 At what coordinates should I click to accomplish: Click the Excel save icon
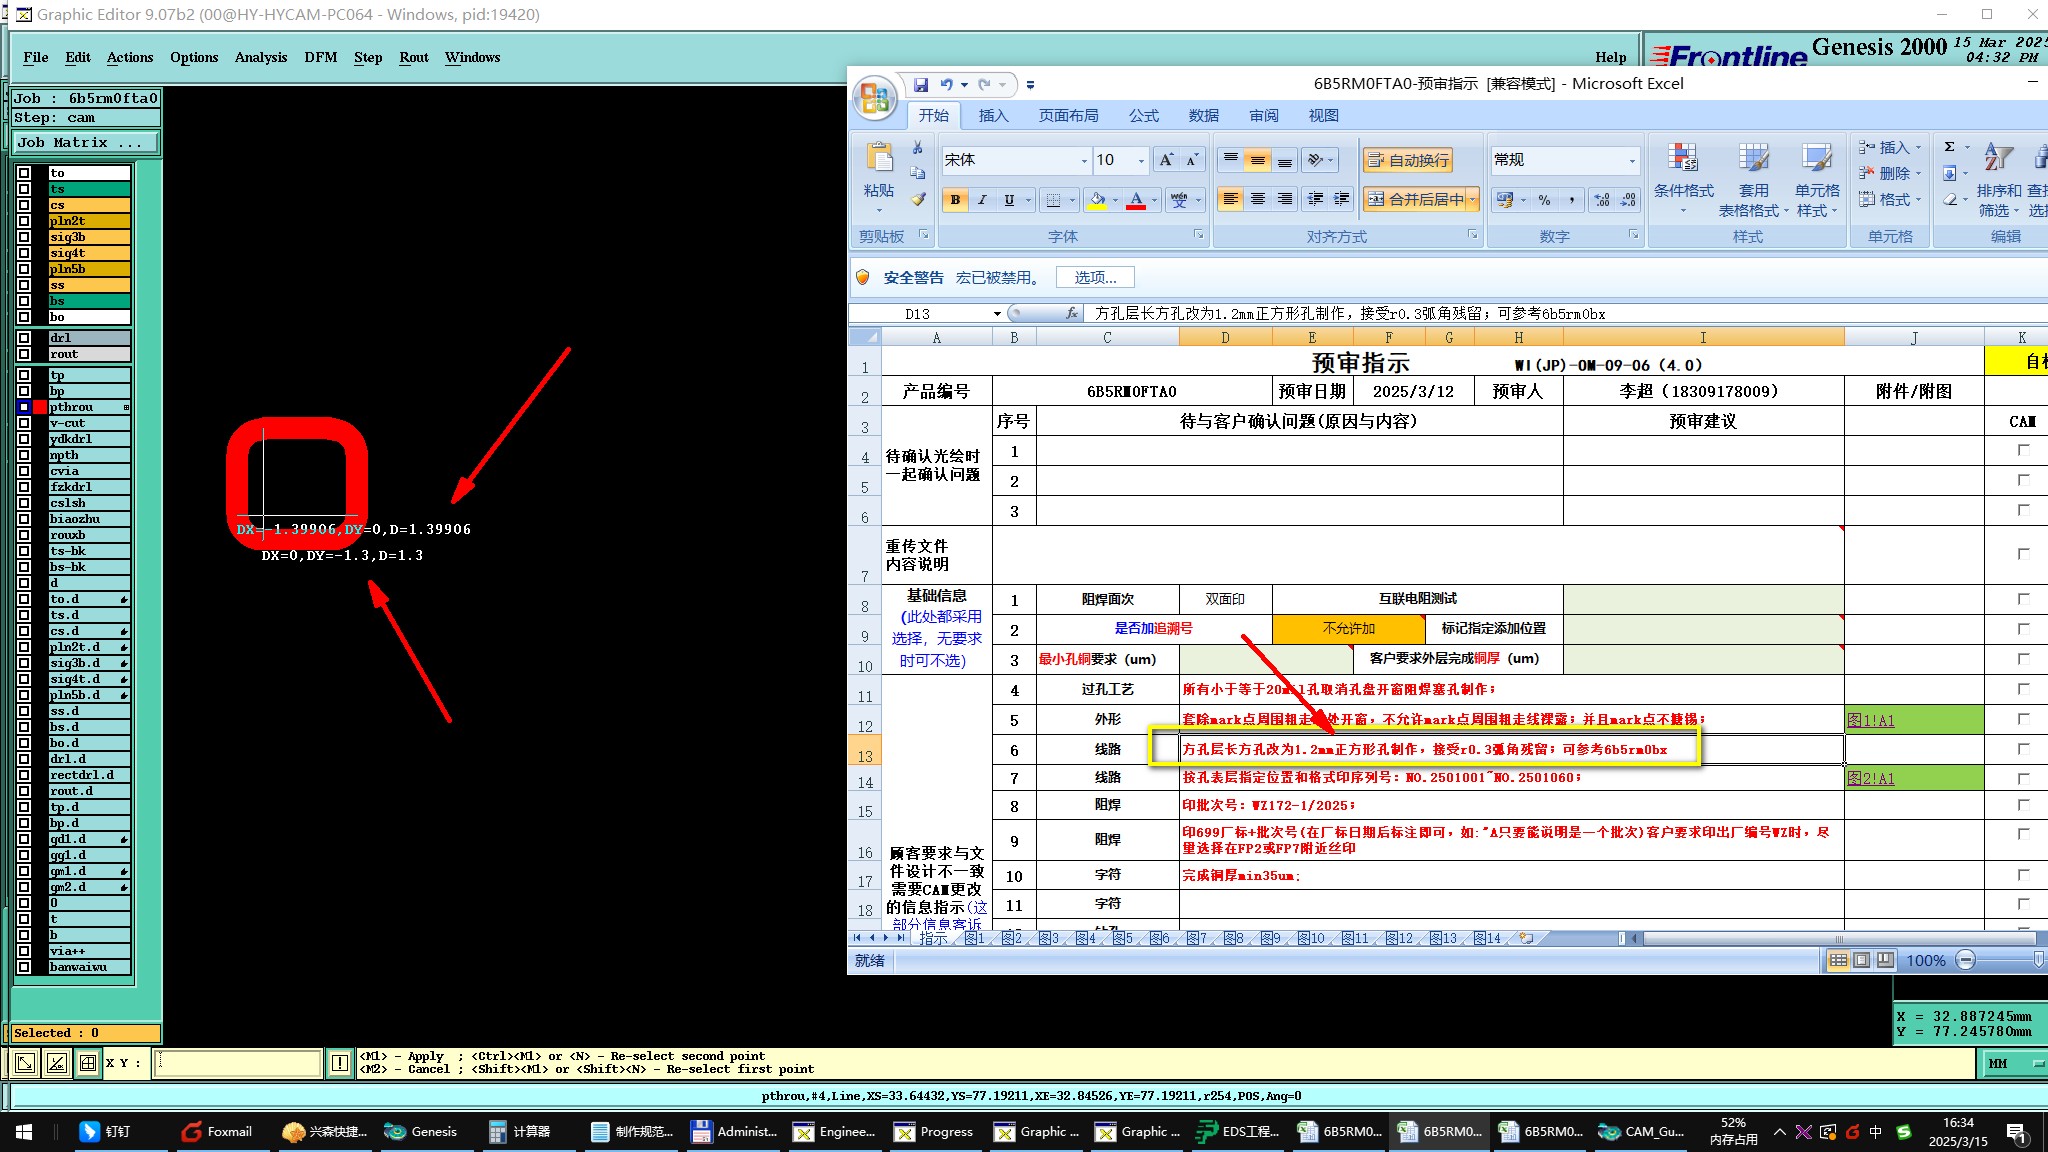point(921,85)
